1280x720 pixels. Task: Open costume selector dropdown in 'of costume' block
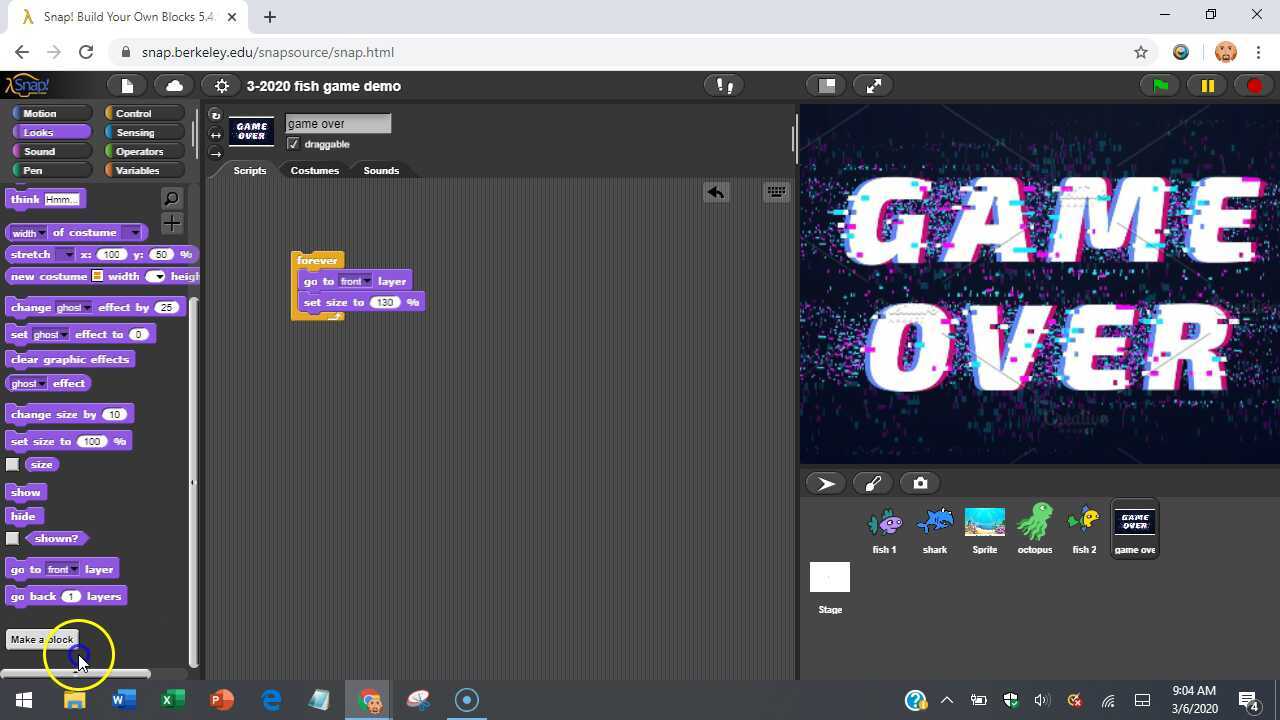point(133,233)
